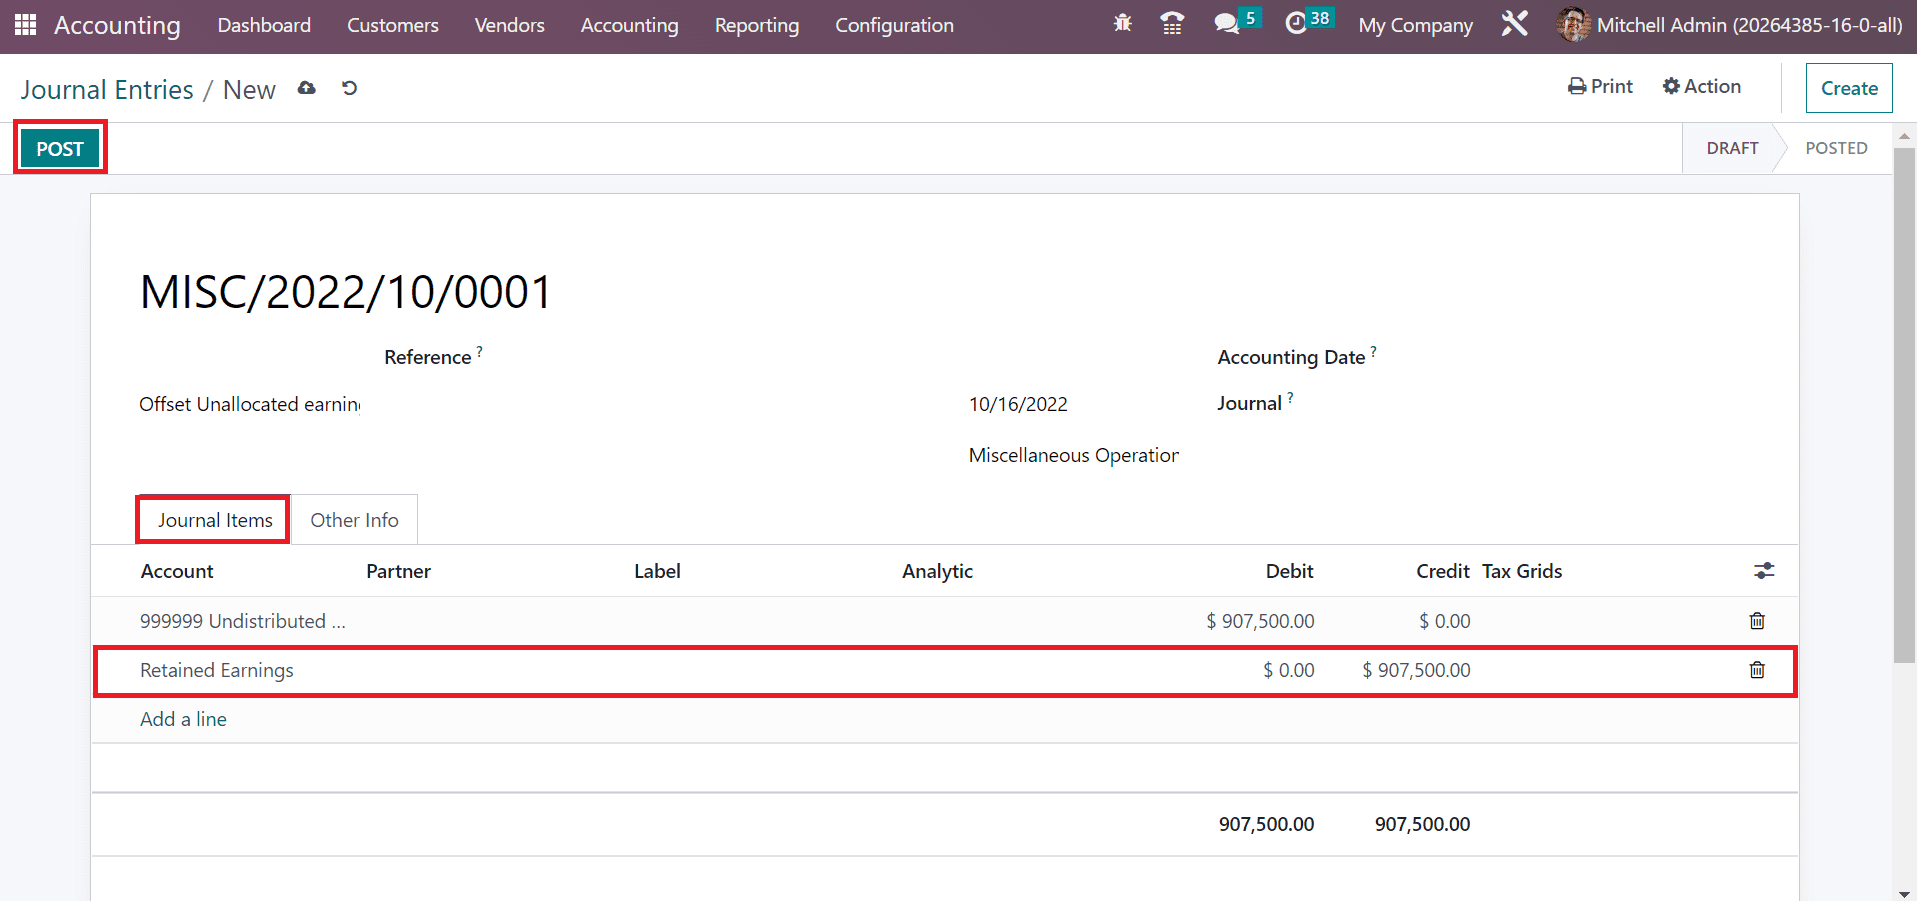The image size is (1917, 901).
Task: Open the apps grid menu icon
Action: pyautogui.click(x=26, y=25)
